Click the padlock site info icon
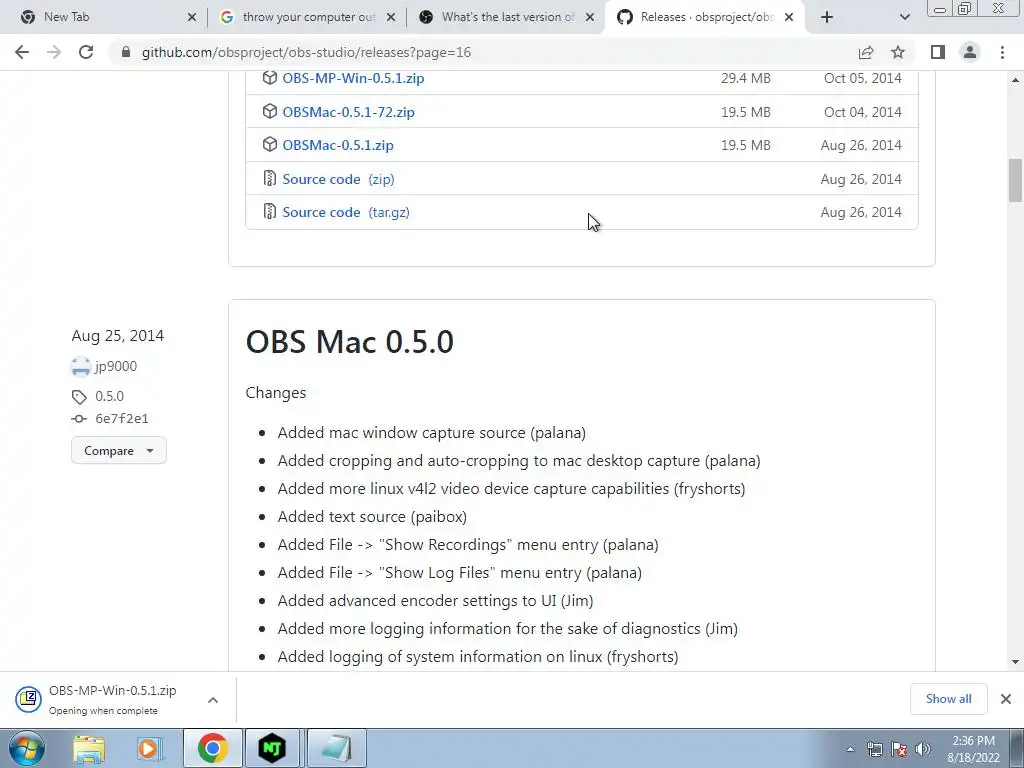The image size is (1024, 768). coord(126,52)
